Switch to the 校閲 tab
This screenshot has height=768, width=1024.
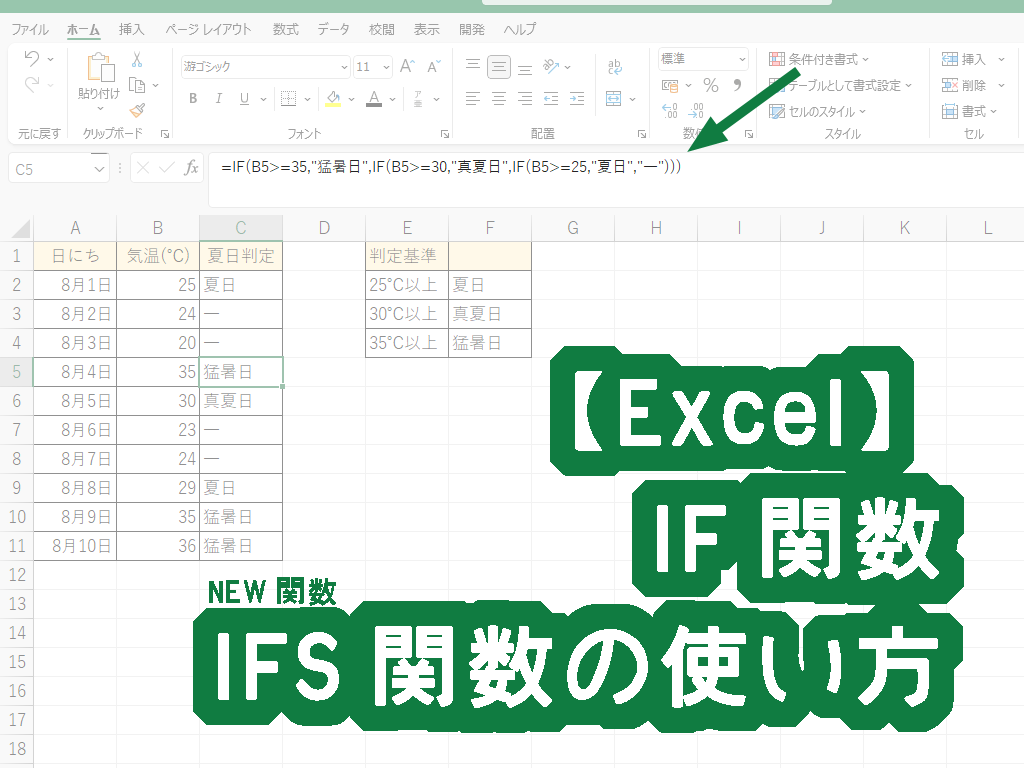pyautogui.click(x=381, y=29)
